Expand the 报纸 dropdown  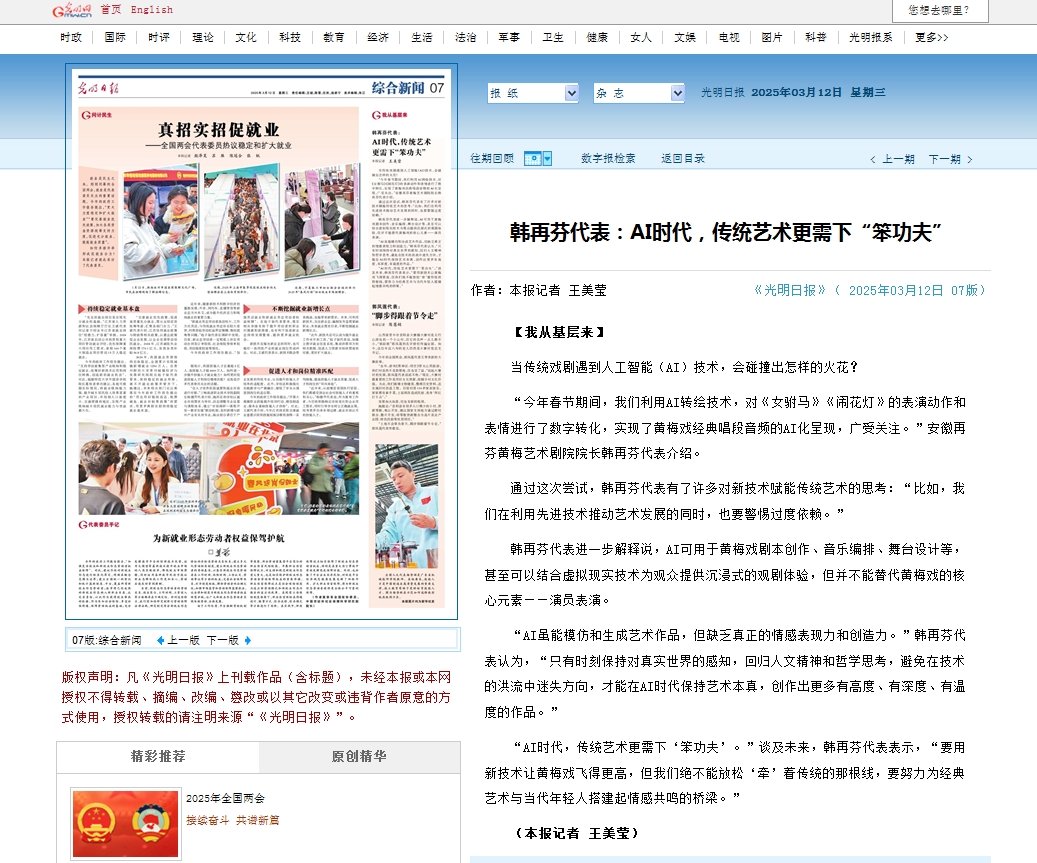(x=532, y=93)
